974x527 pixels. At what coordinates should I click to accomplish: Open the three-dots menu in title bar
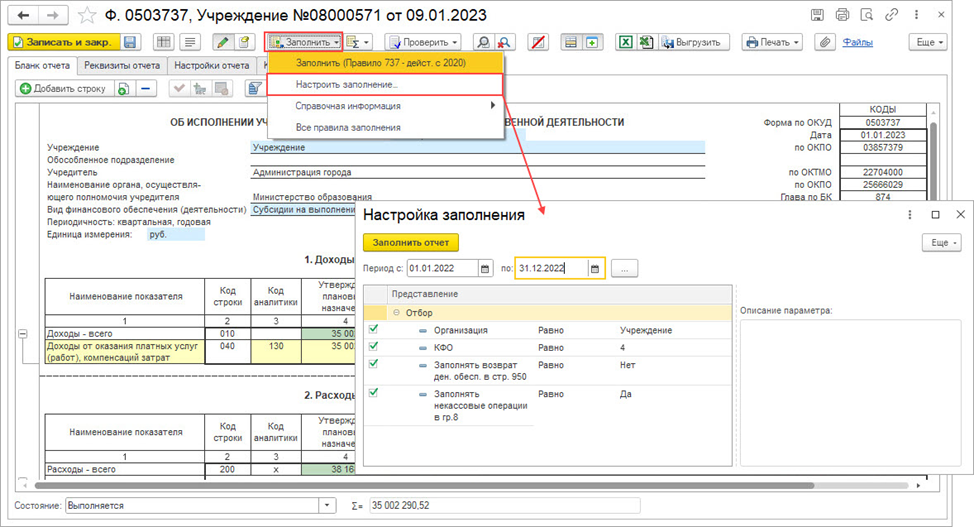[x=916, y=15]
